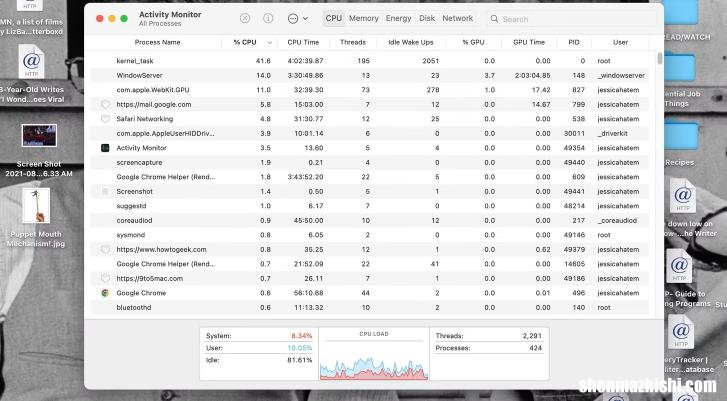Click the User CPU percentage value
The image size is (727, 401).
click(x=300, y=348)
